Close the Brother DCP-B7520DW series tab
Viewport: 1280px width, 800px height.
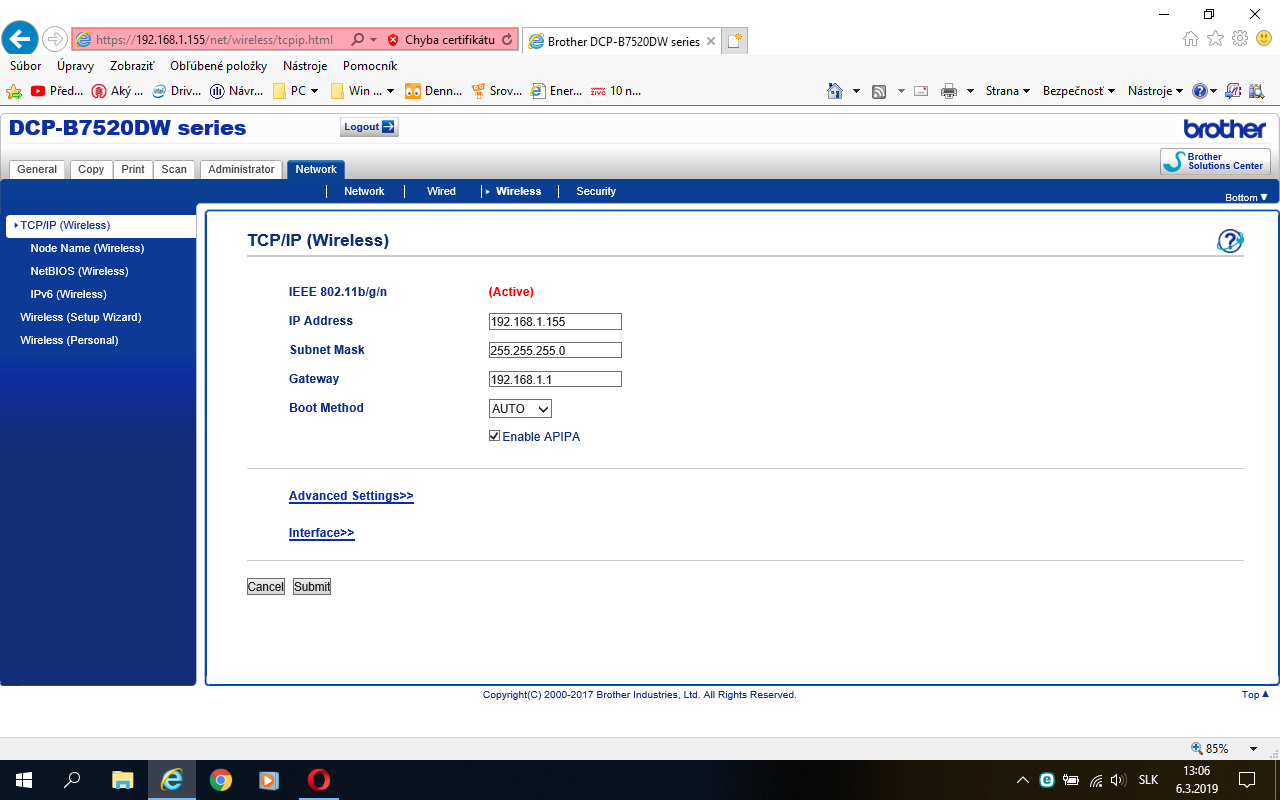(711, 42)
